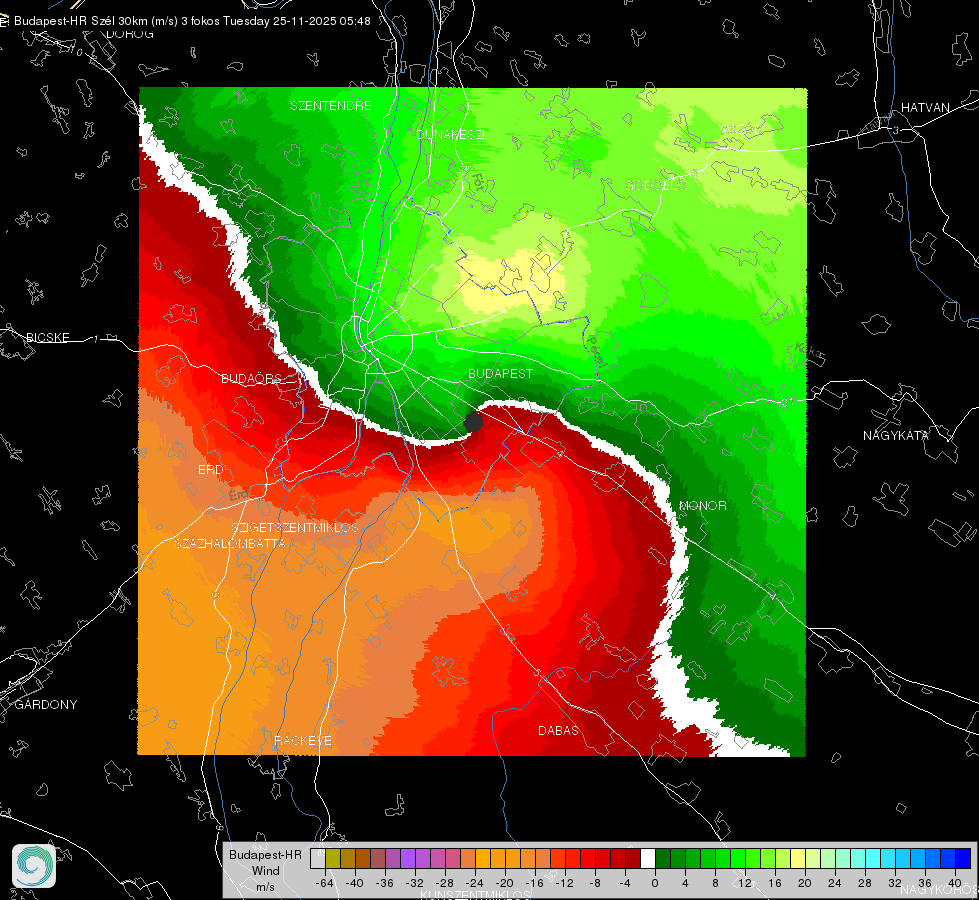Click the DOROG map label
The height and width of the screenshot is (900, 979).
130,34
